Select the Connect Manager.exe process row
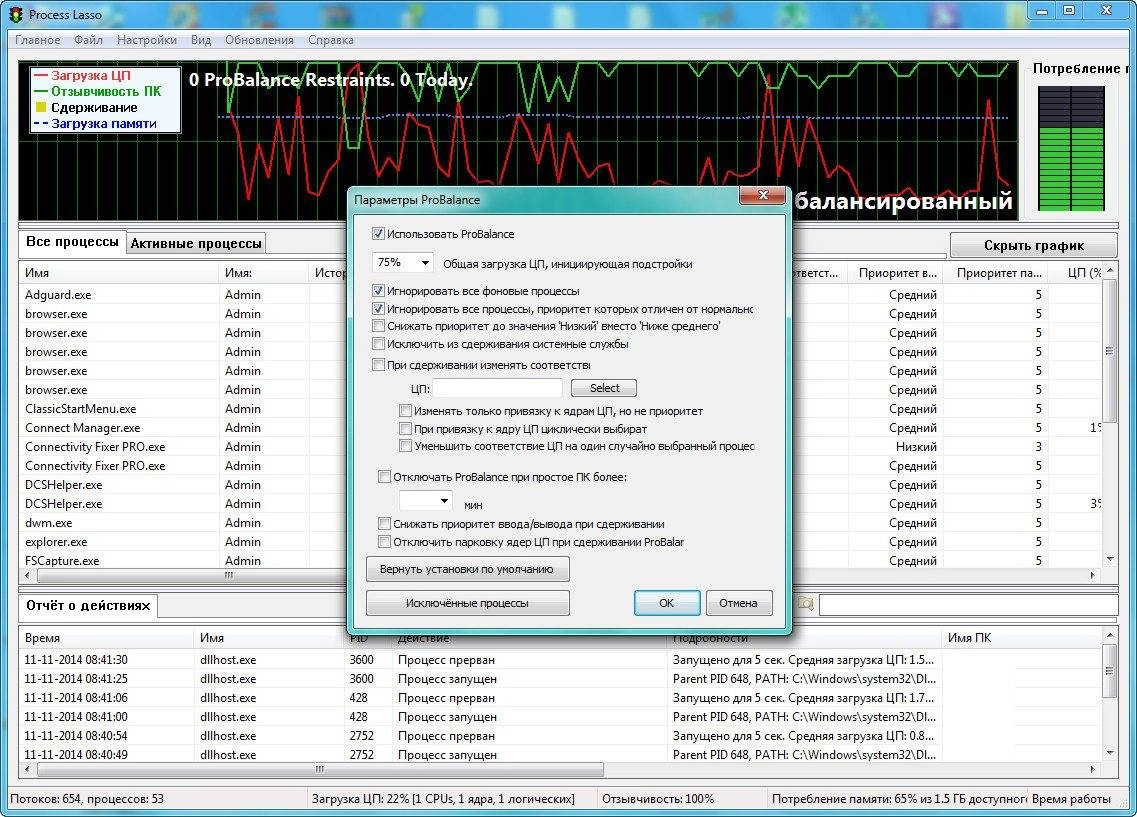The width and height of the screenshot is (1137, 817). pyautogui.click(x=185, y=428)
